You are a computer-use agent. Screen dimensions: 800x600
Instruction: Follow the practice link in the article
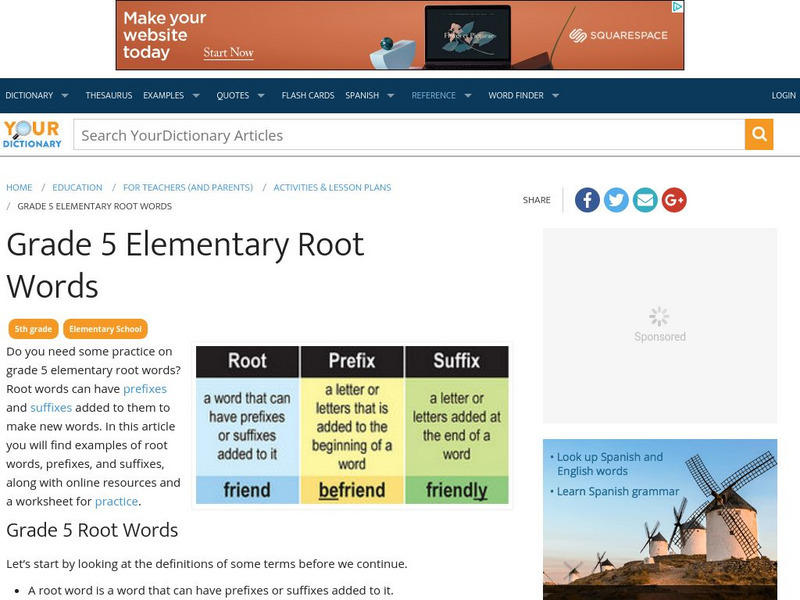click(x=116, y=502)
